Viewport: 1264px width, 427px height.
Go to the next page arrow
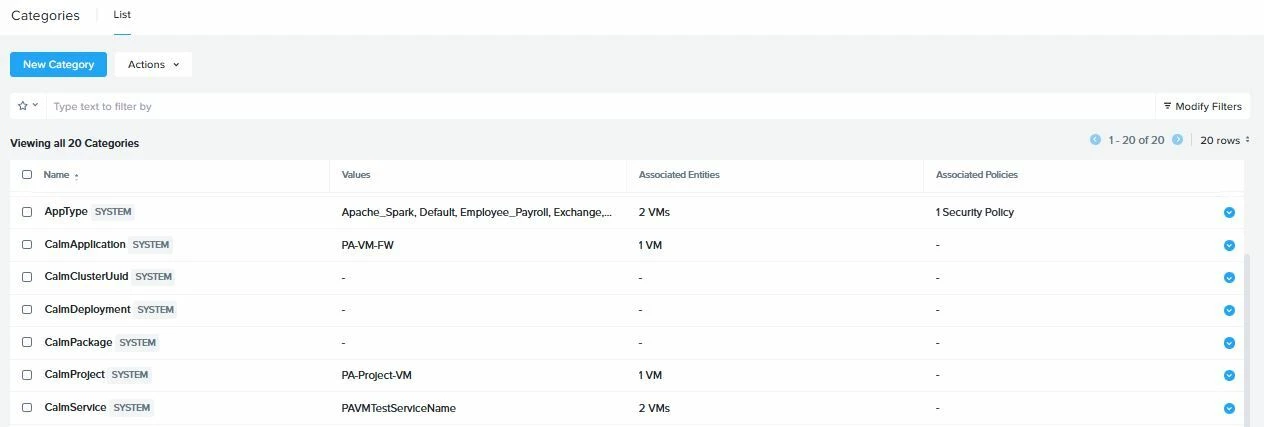pos(1178,140)
